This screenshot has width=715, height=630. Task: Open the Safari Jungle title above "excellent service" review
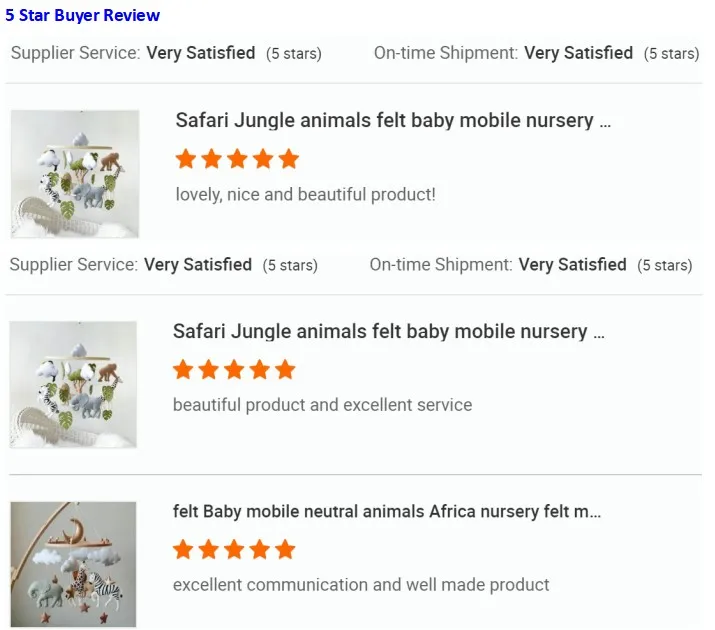coord(388,332)
